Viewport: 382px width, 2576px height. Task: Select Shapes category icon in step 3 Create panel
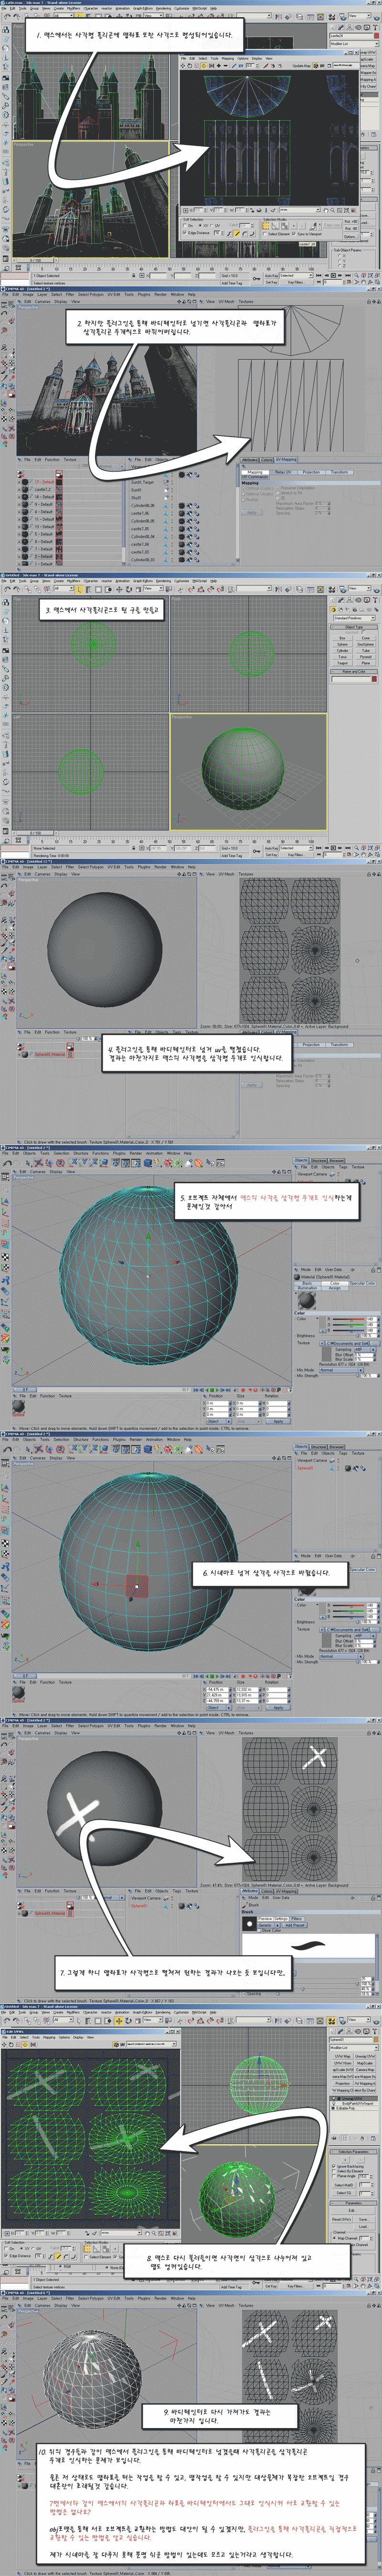coord(341,609)
